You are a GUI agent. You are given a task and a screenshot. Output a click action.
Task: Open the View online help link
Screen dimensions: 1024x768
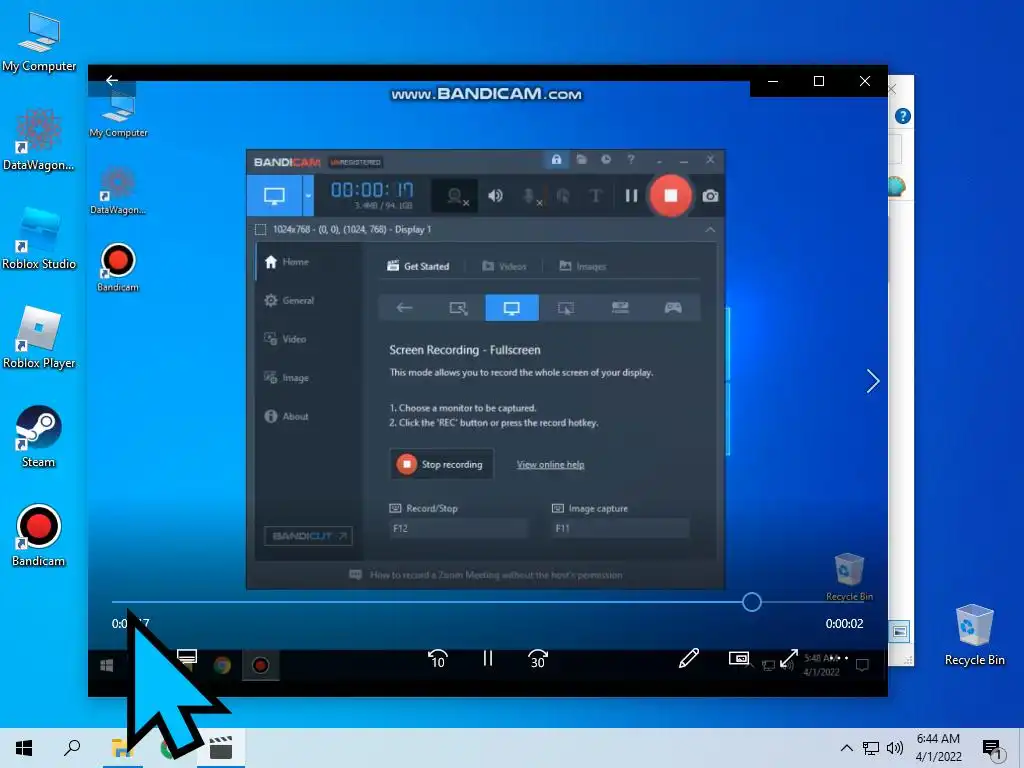tap(551, 464)
